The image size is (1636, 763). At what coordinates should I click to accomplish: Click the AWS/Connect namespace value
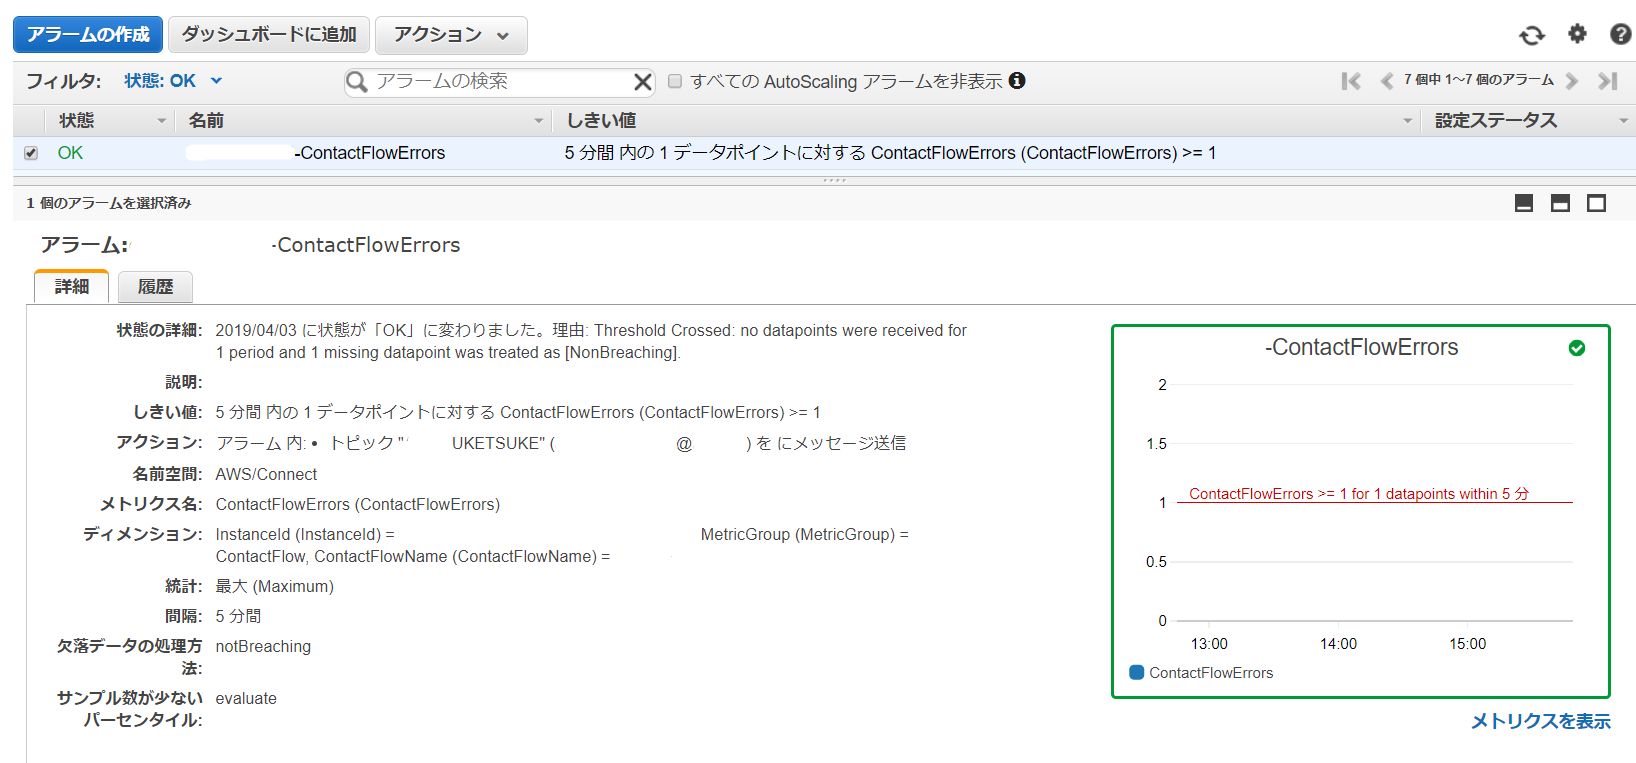(266, 474)
